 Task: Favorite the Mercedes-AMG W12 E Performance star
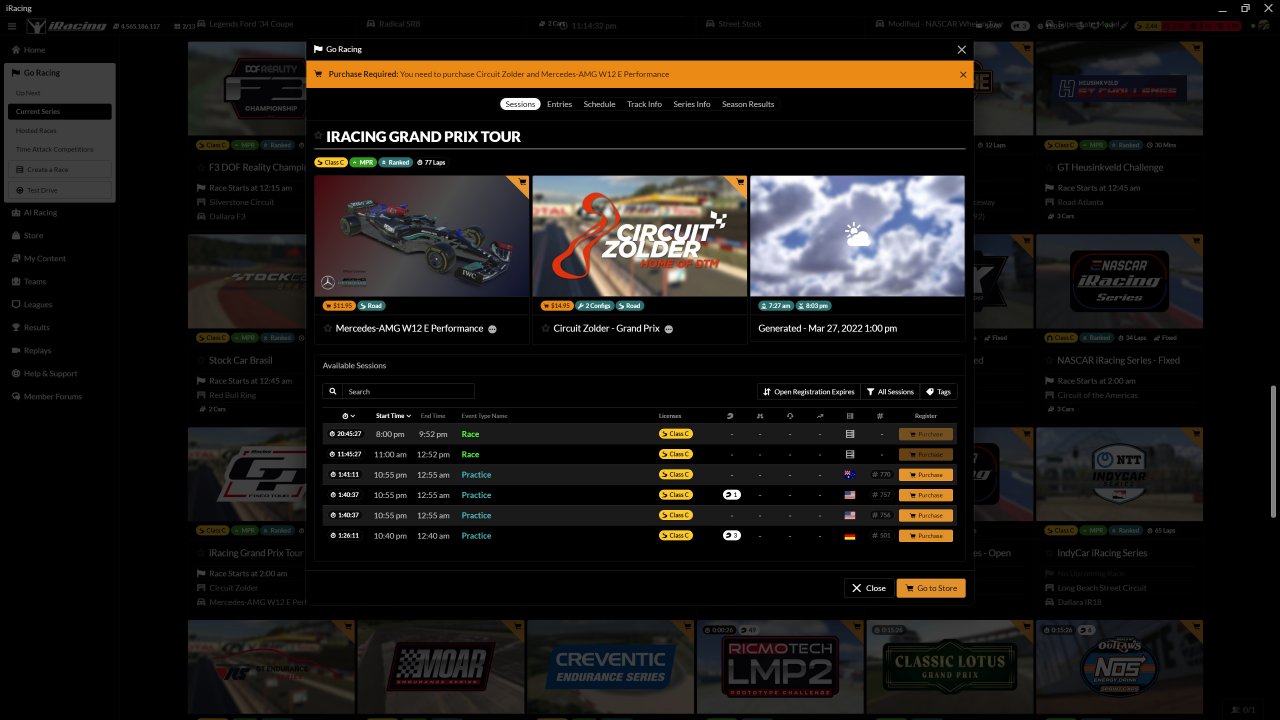pyautogui.click(x=327, y=328)
